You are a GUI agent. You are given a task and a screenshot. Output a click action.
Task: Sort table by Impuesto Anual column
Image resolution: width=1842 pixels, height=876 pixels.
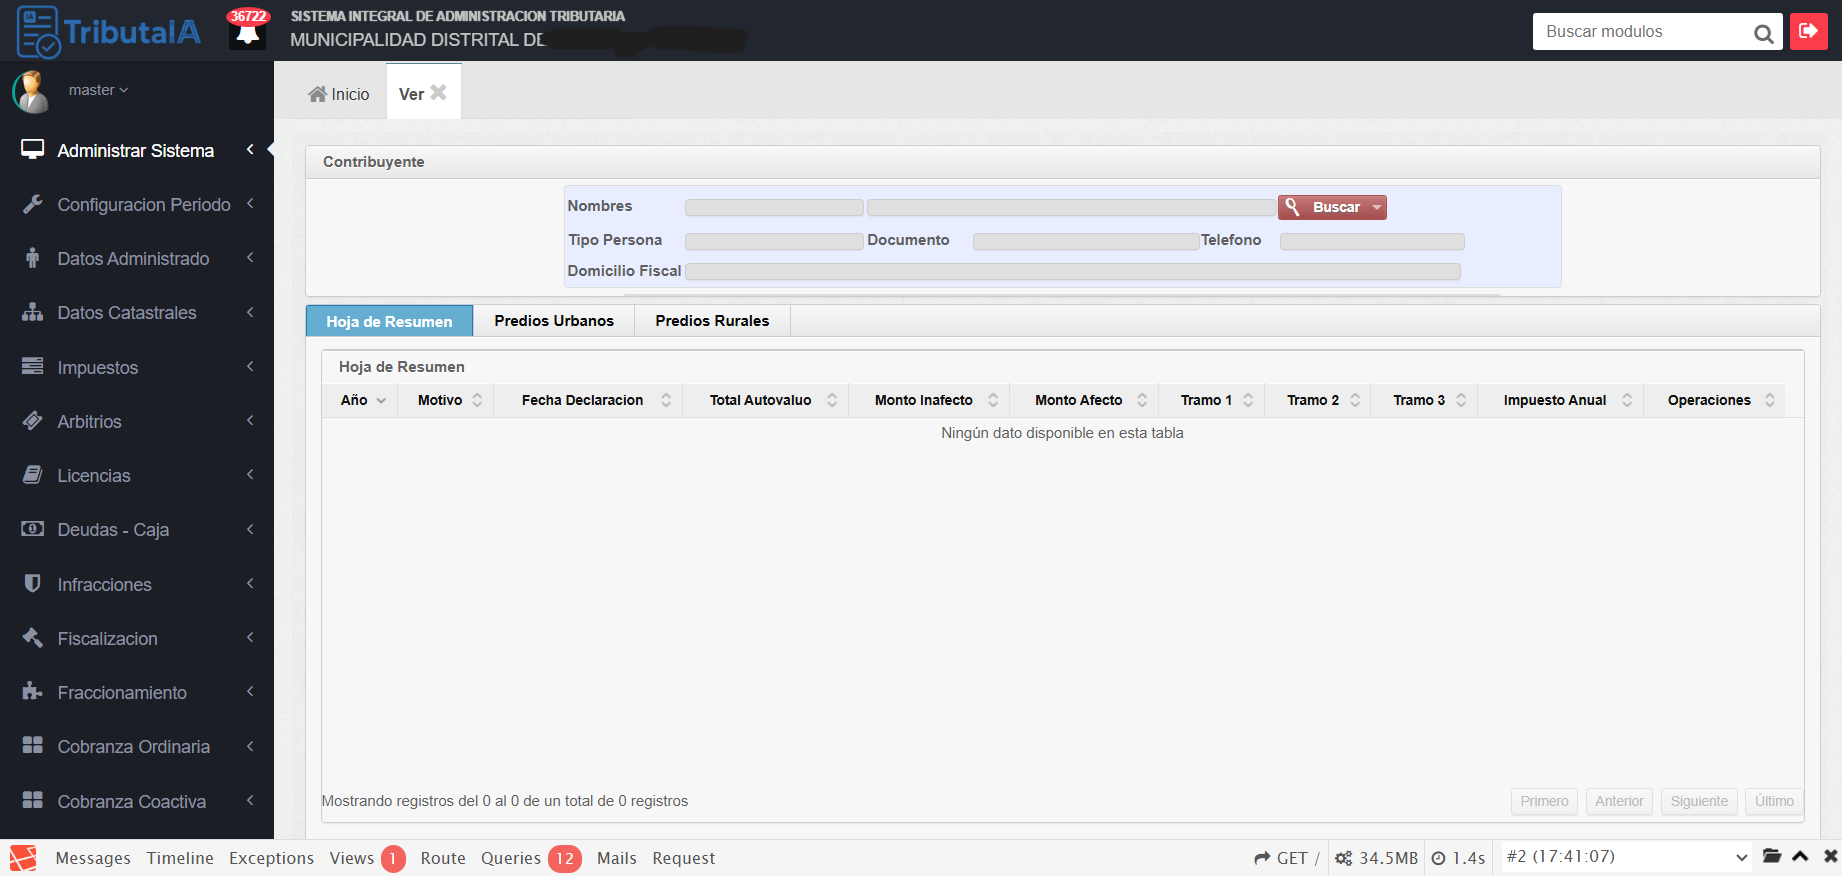click(1555, 400)
